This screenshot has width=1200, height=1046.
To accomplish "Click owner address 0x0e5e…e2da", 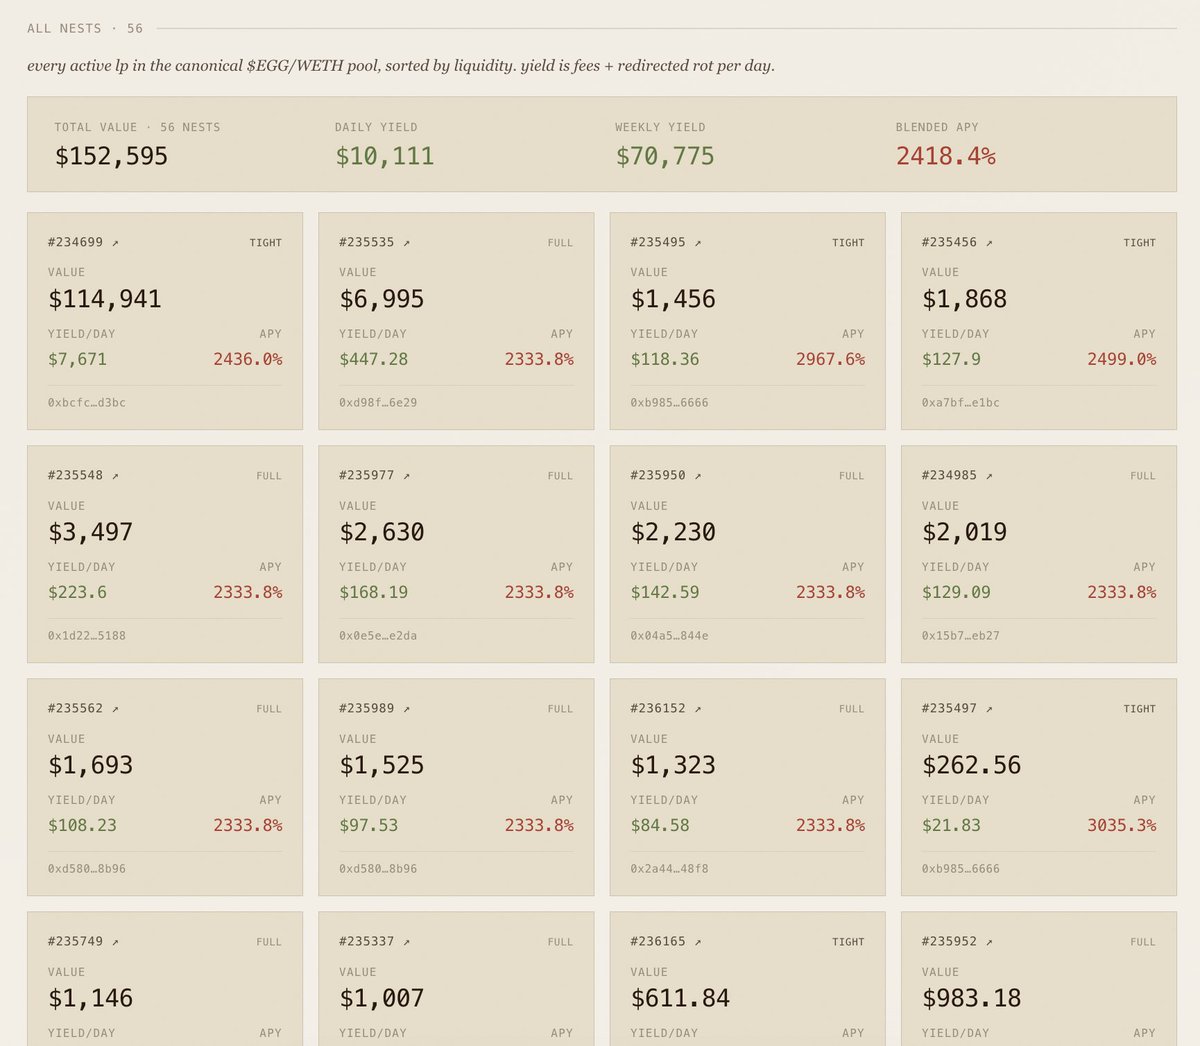I will click(378, 636).
